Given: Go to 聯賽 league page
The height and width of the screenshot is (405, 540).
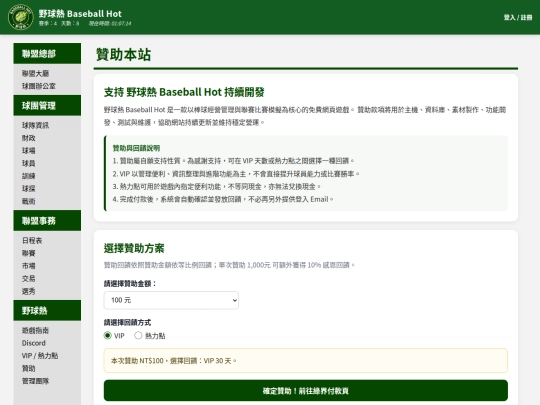Looking at the screenshot, I should point(29,253).
